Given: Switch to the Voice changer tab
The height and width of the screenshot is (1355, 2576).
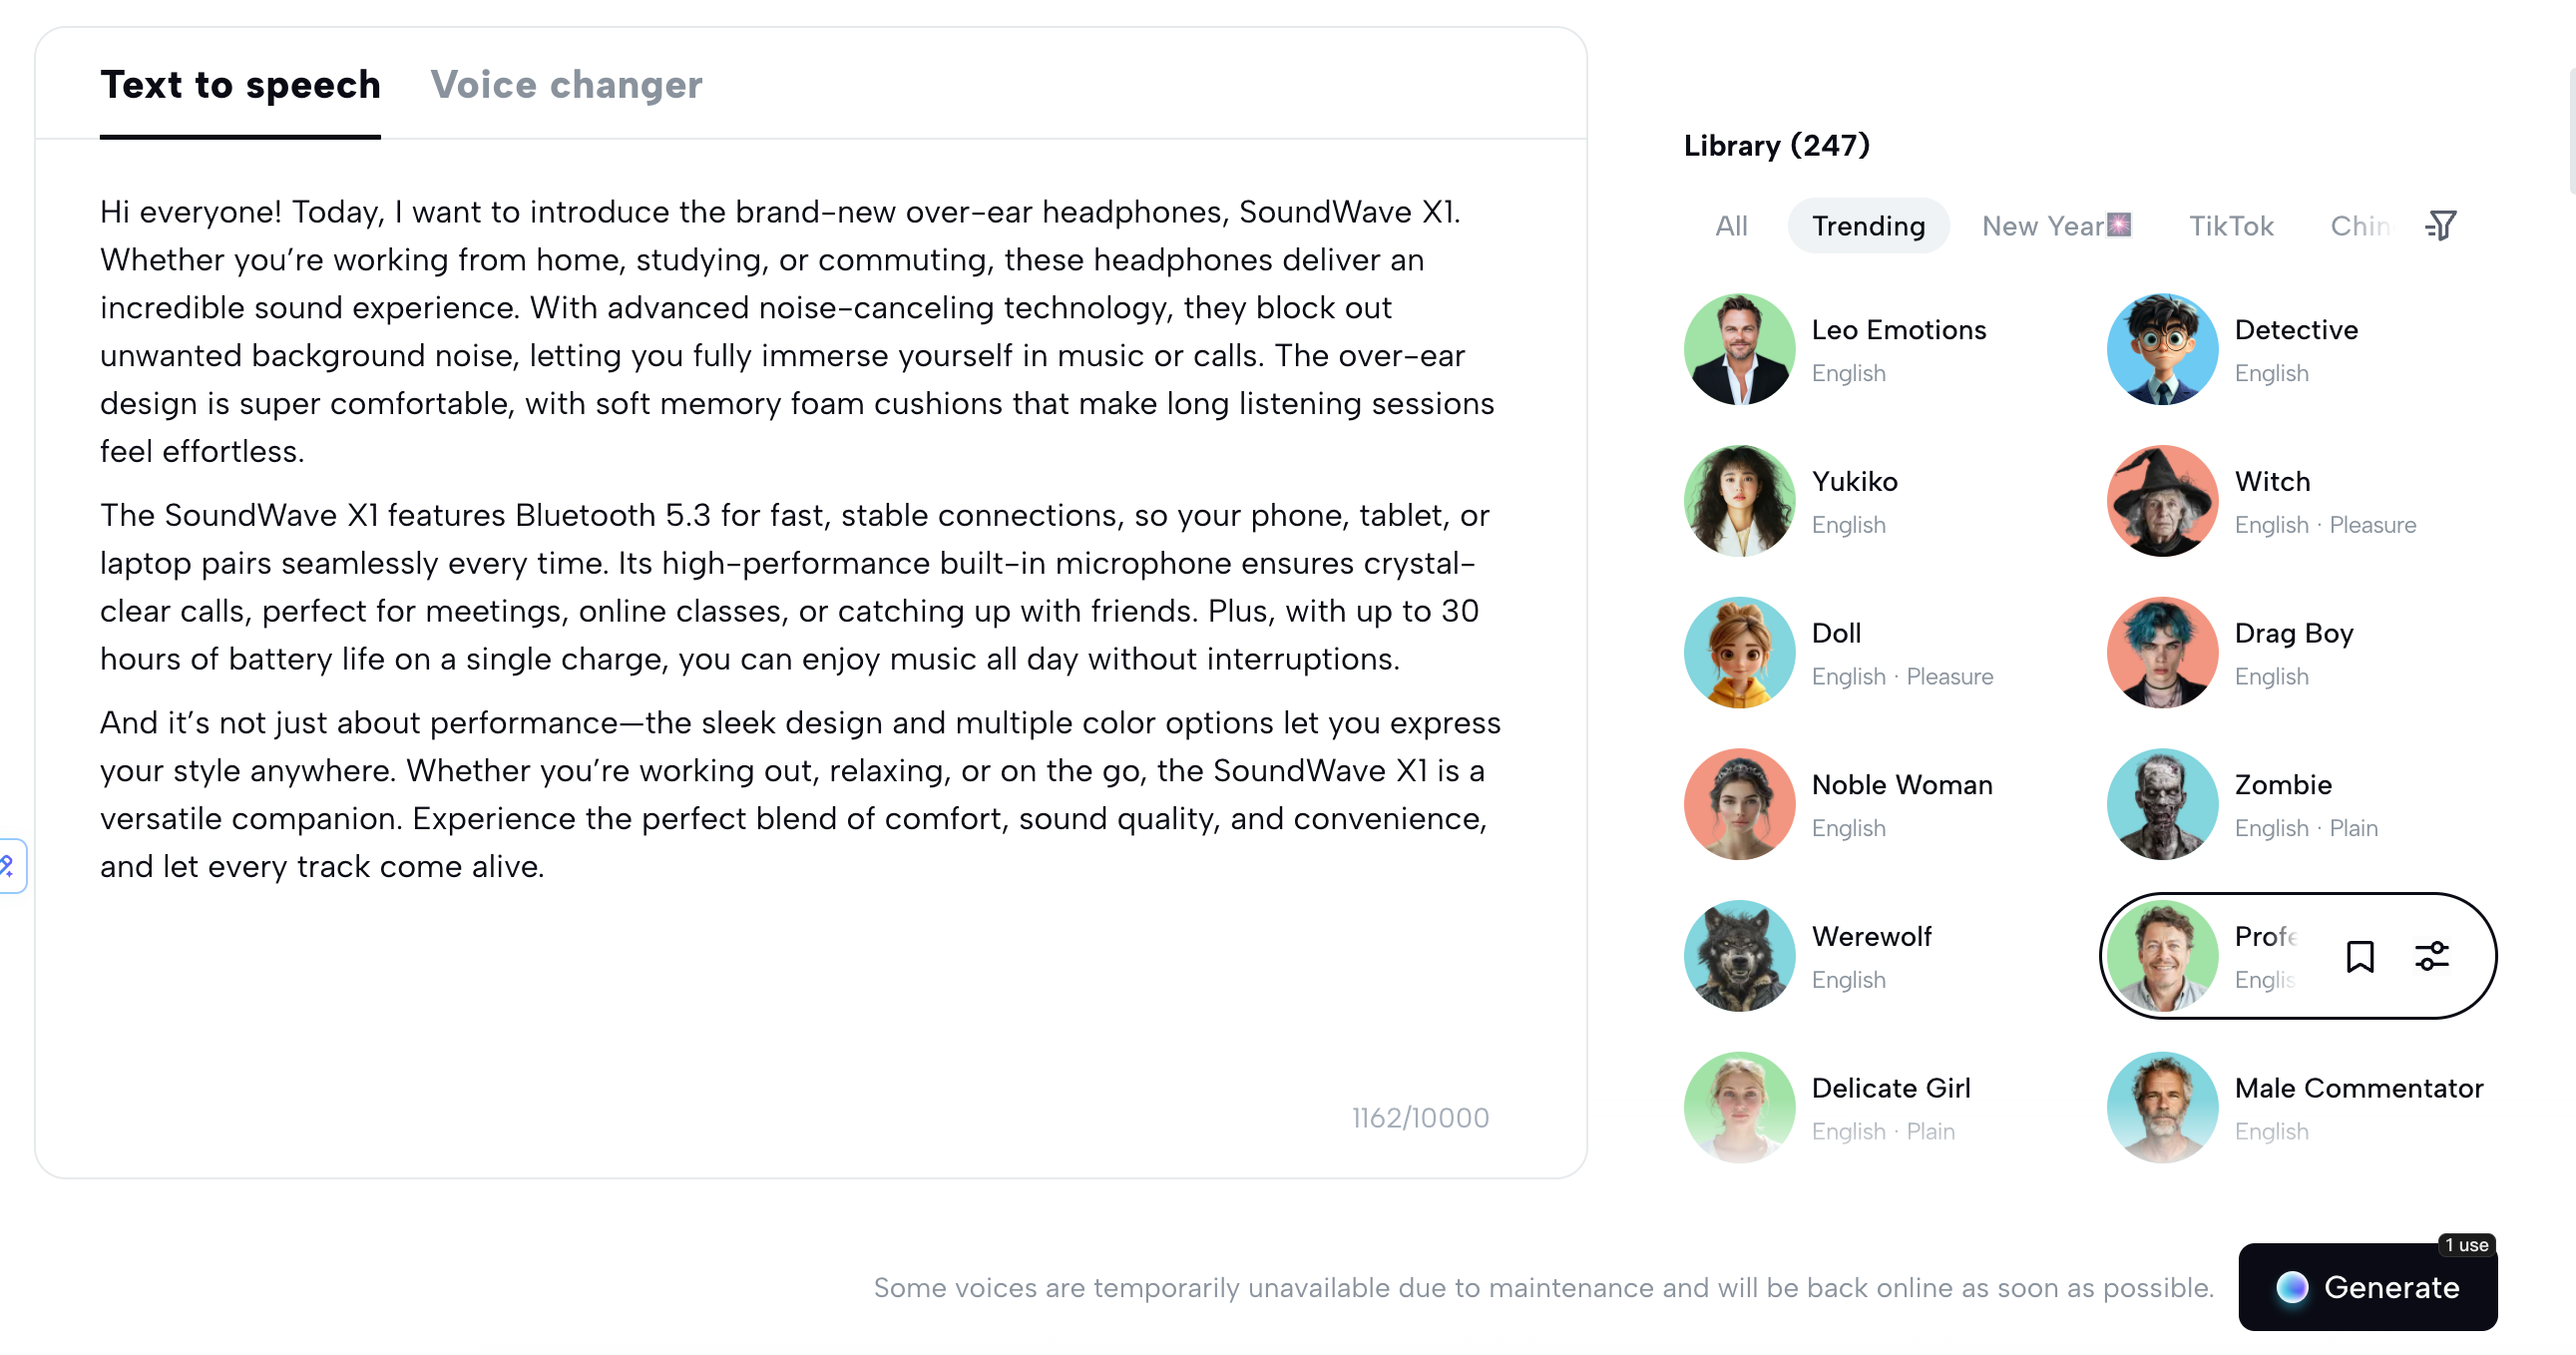Looking at the screenshot, I should pos(567,85).
